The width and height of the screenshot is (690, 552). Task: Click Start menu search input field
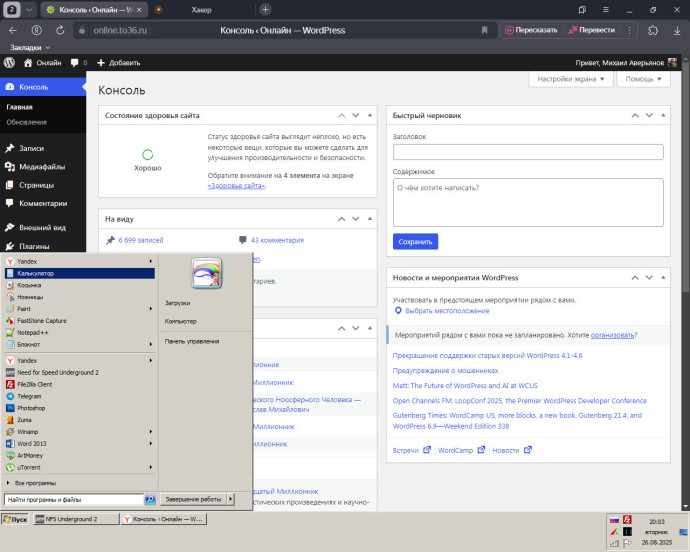tap(74, 500)
